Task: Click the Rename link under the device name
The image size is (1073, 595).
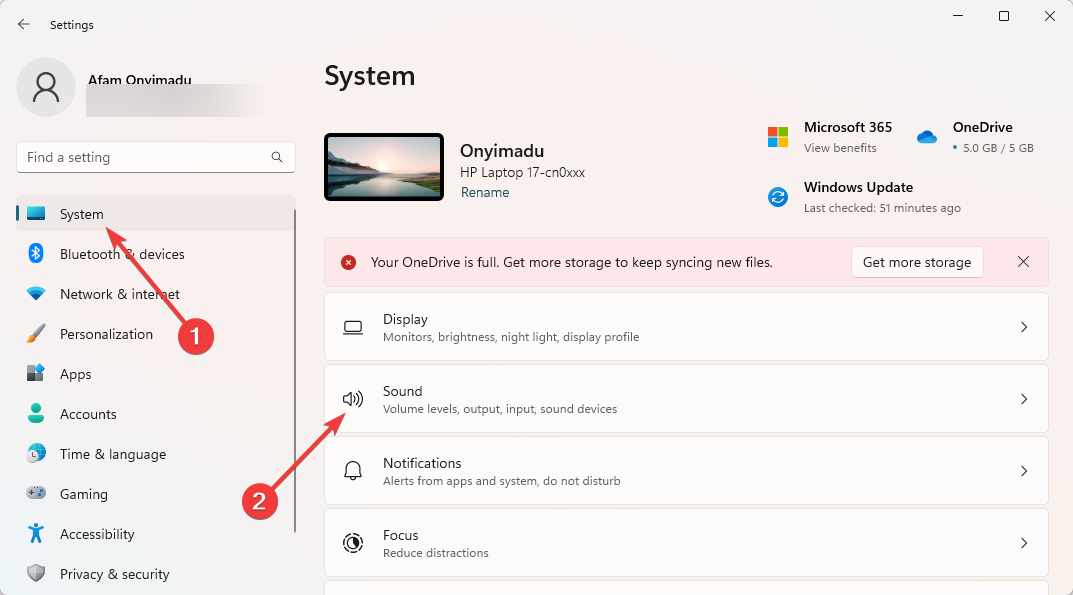Action: 484,192
